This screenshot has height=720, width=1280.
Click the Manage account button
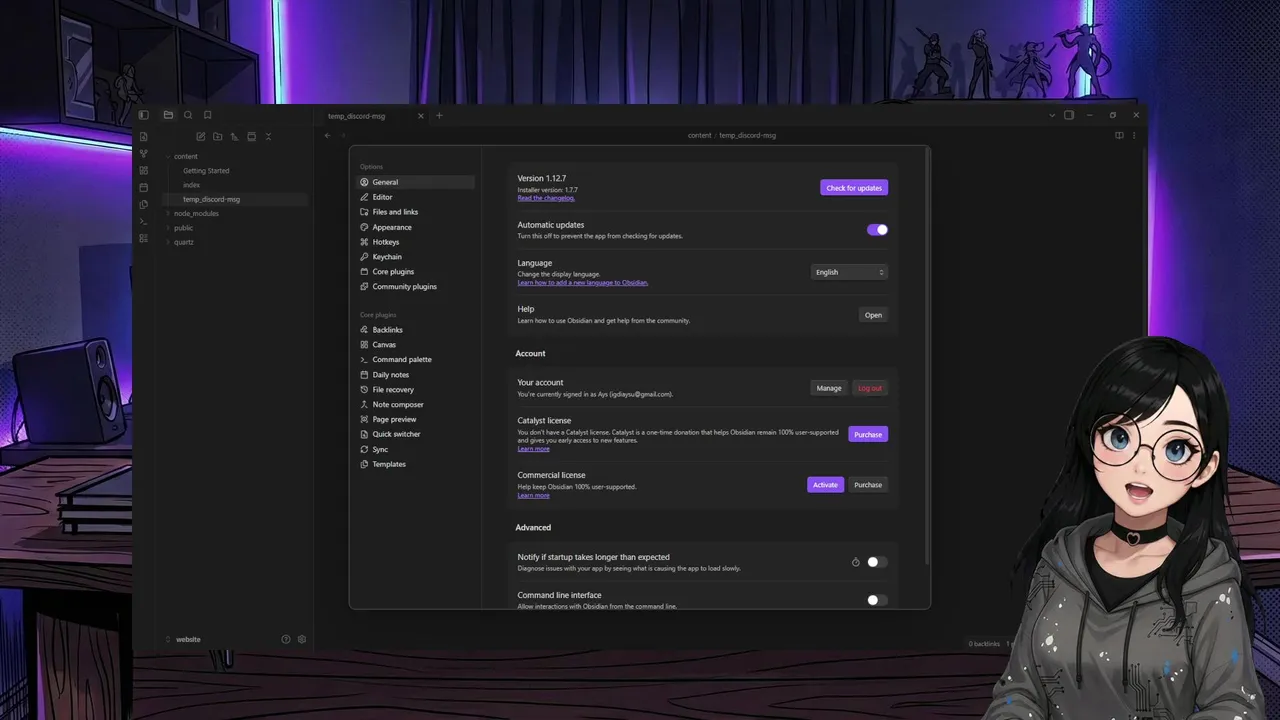pyautogui.click(x=829, y=388)
